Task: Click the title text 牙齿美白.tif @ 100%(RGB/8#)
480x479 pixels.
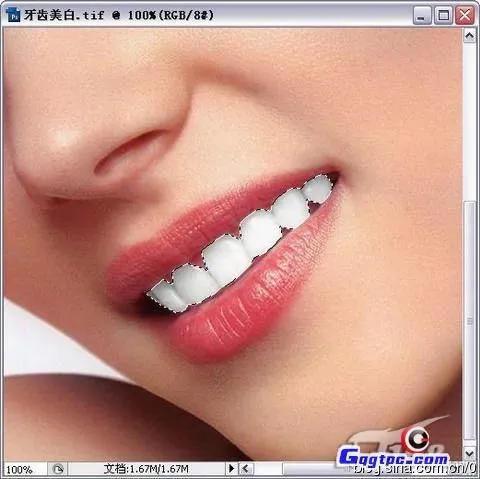Action: (119, 15)
